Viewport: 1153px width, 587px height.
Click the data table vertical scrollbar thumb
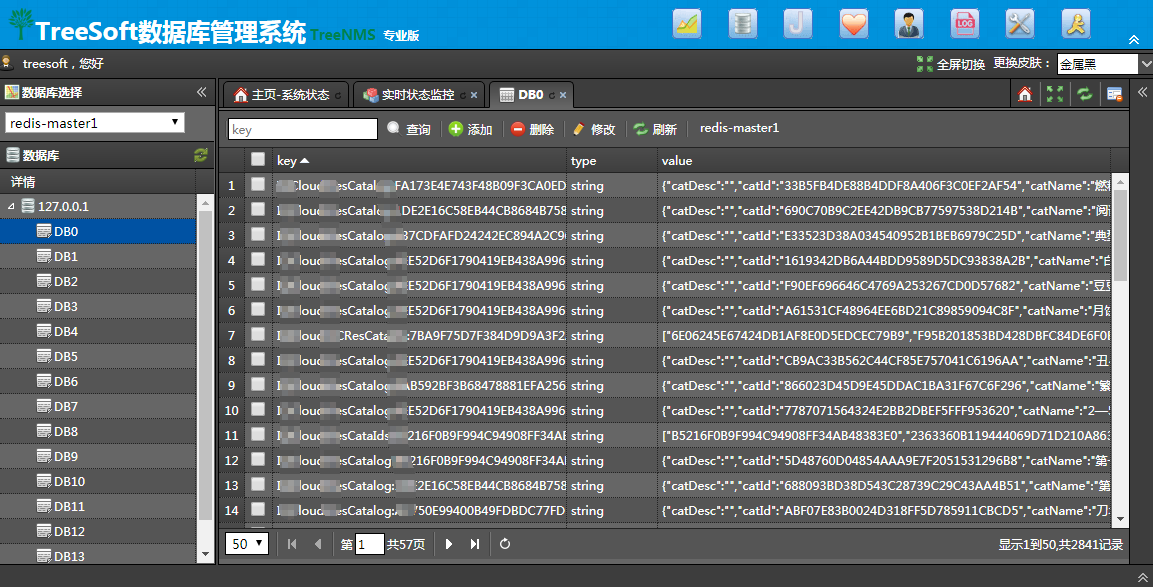1120,235
